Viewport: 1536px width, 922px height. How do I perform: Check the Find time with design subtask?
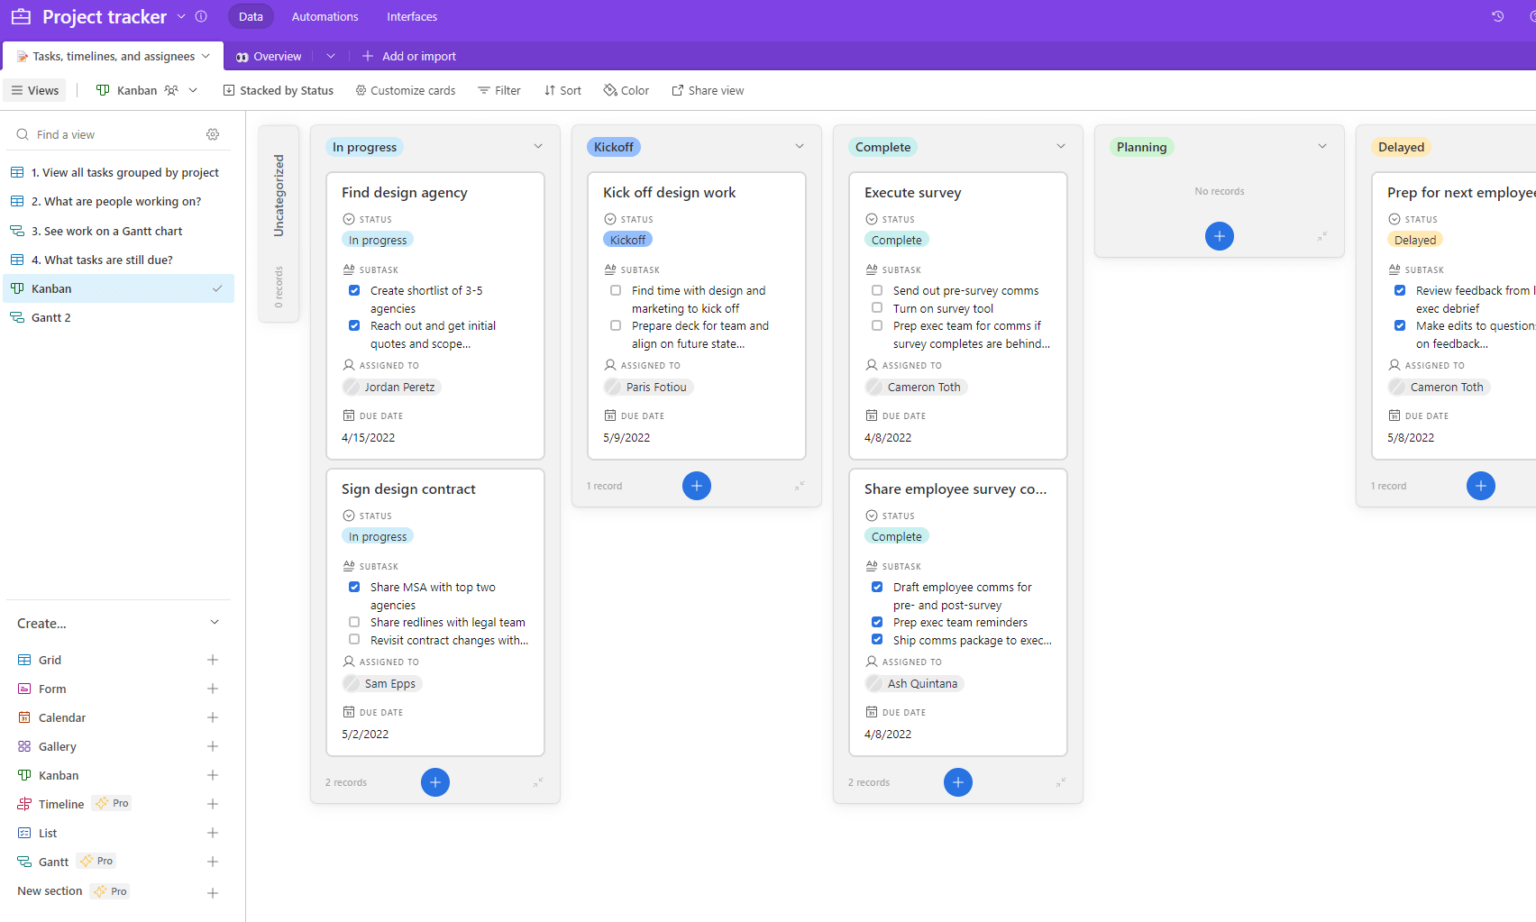point(615,290)
